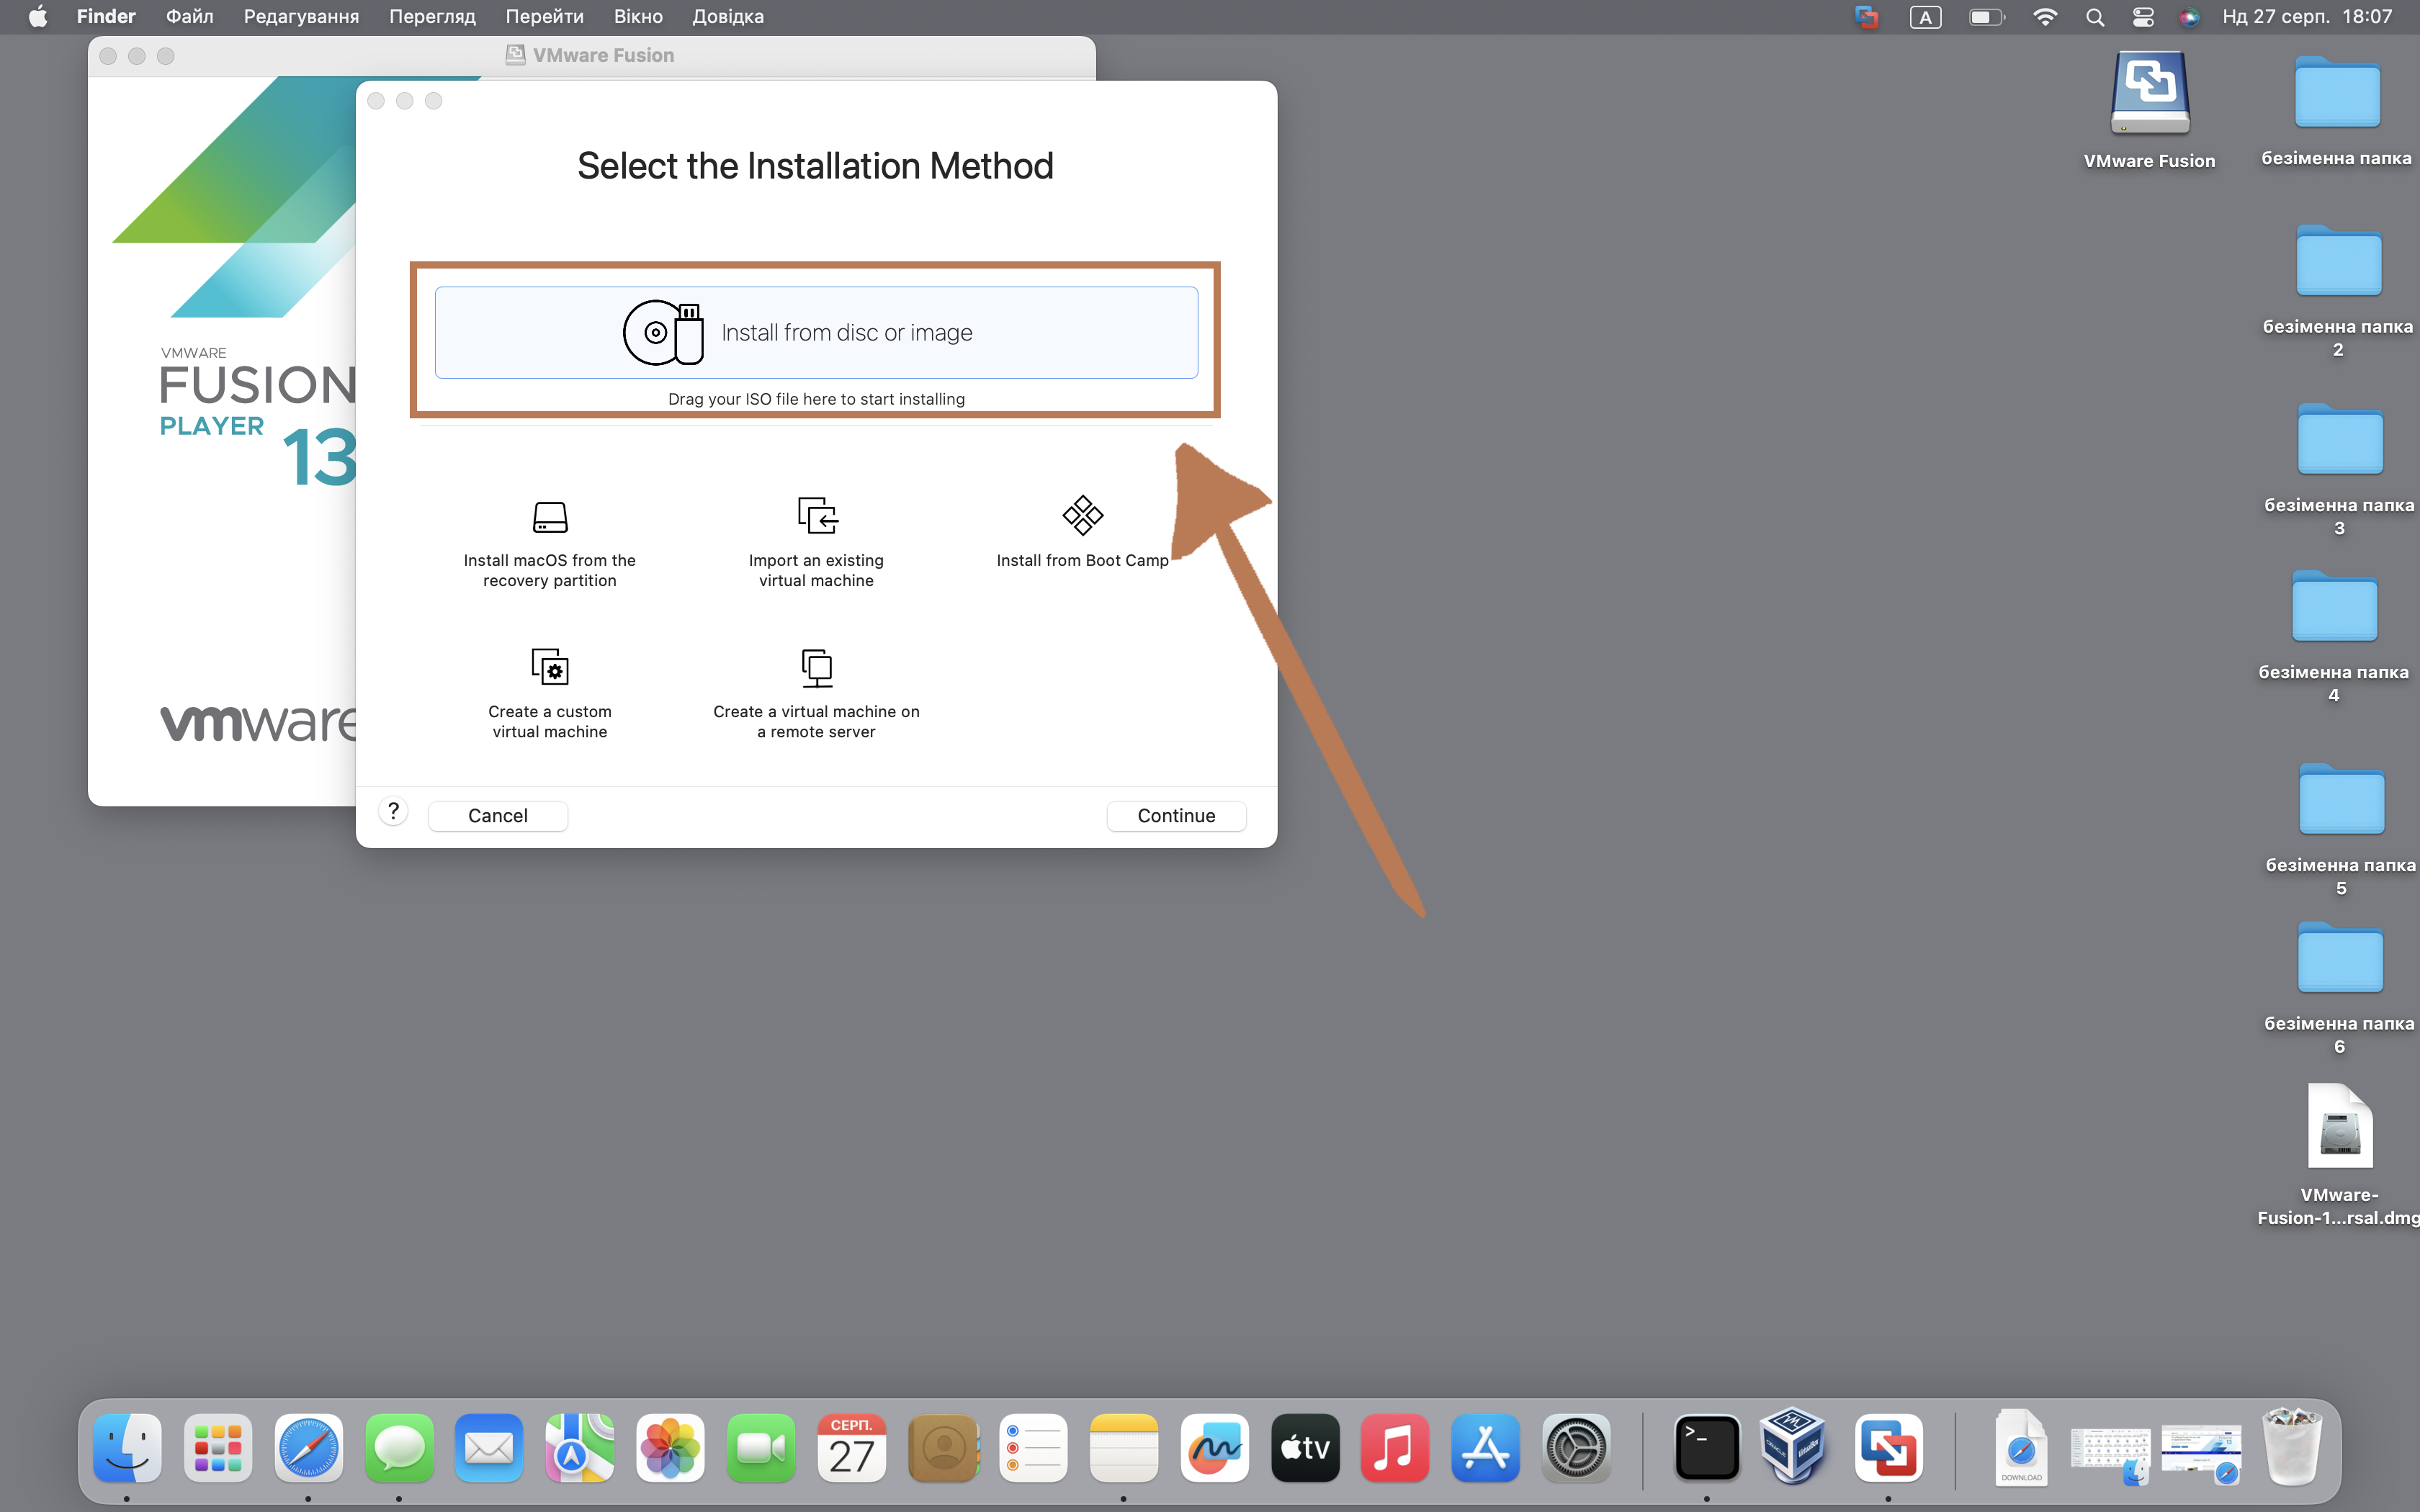Select Create a custom virtual machine
Viewport: 2420px width, 1512px height.
click(549, 694)
